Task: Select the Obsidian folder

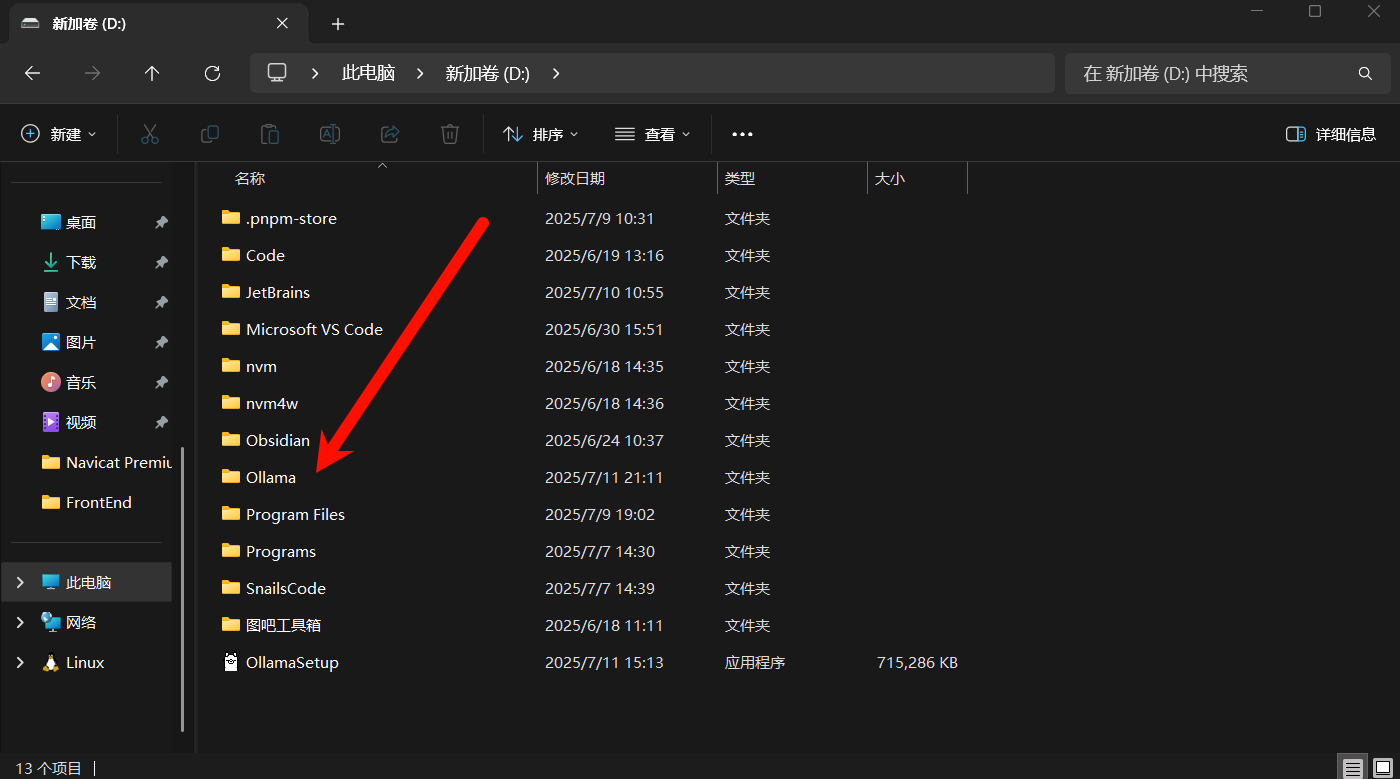Action: (x=278, y=440)
